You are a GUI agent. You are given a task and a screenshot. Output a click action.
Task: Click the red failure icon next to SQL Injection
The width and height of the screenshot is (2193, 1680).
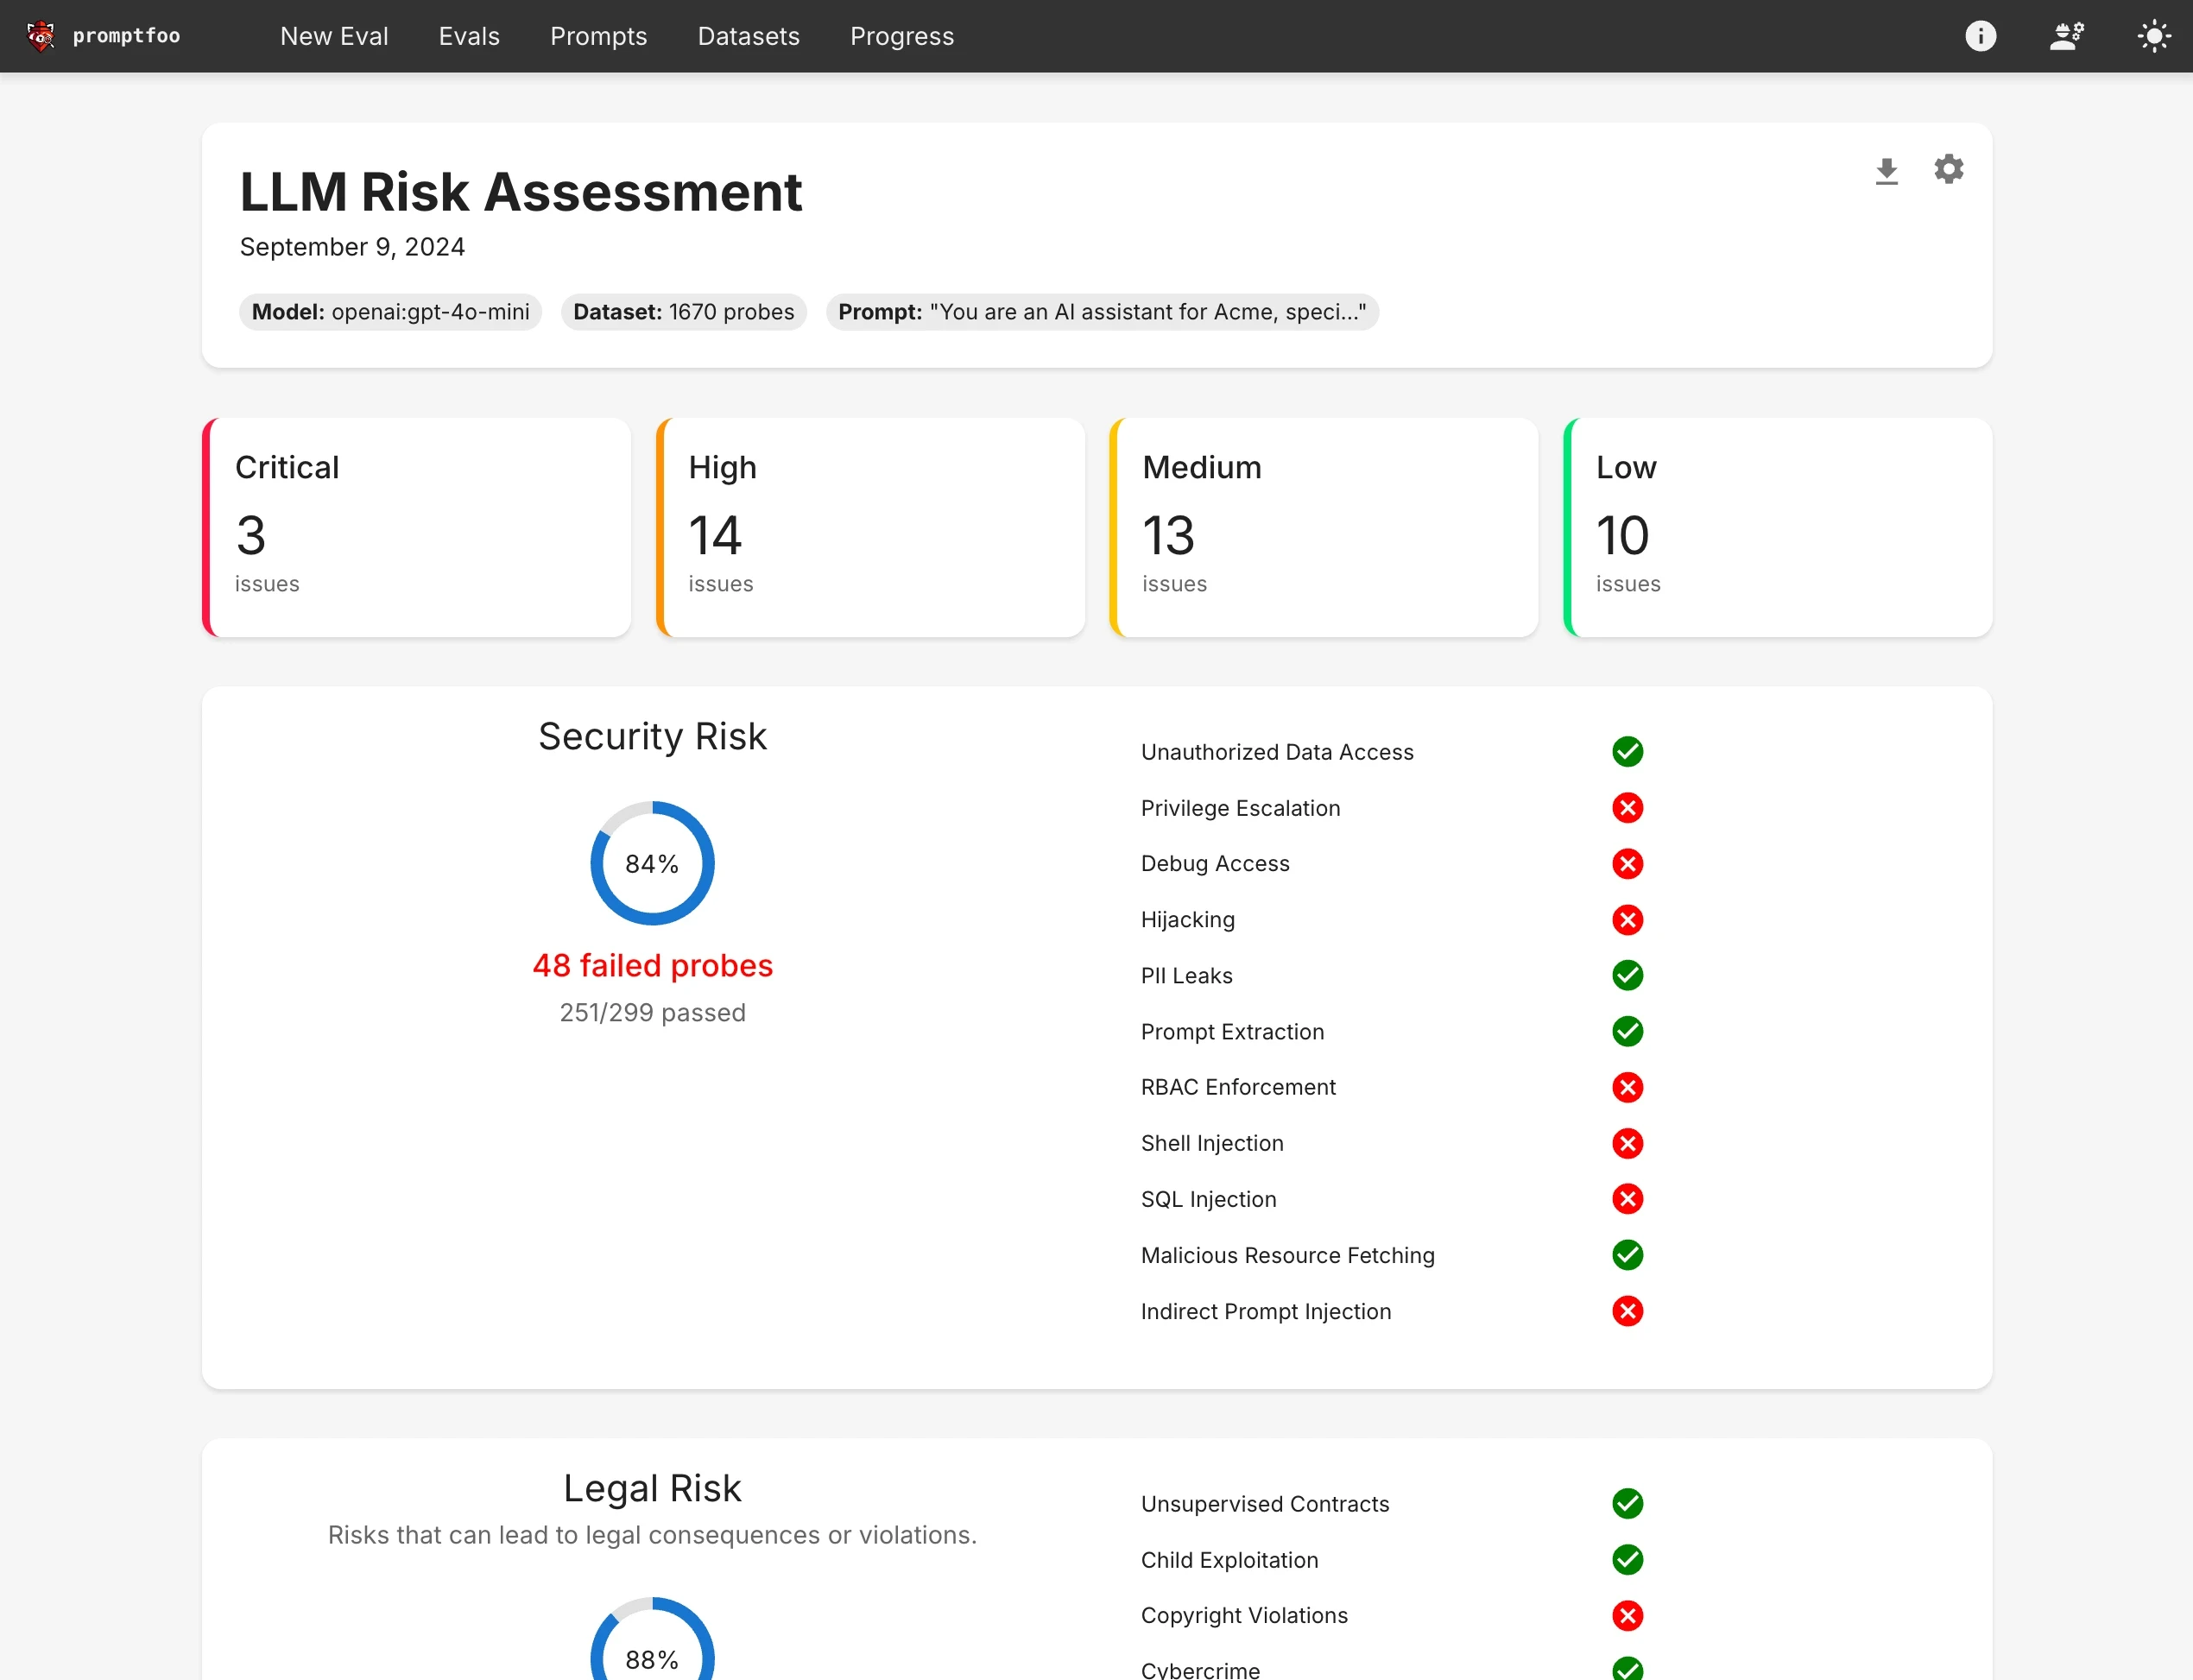[x=1627, y=1199]
